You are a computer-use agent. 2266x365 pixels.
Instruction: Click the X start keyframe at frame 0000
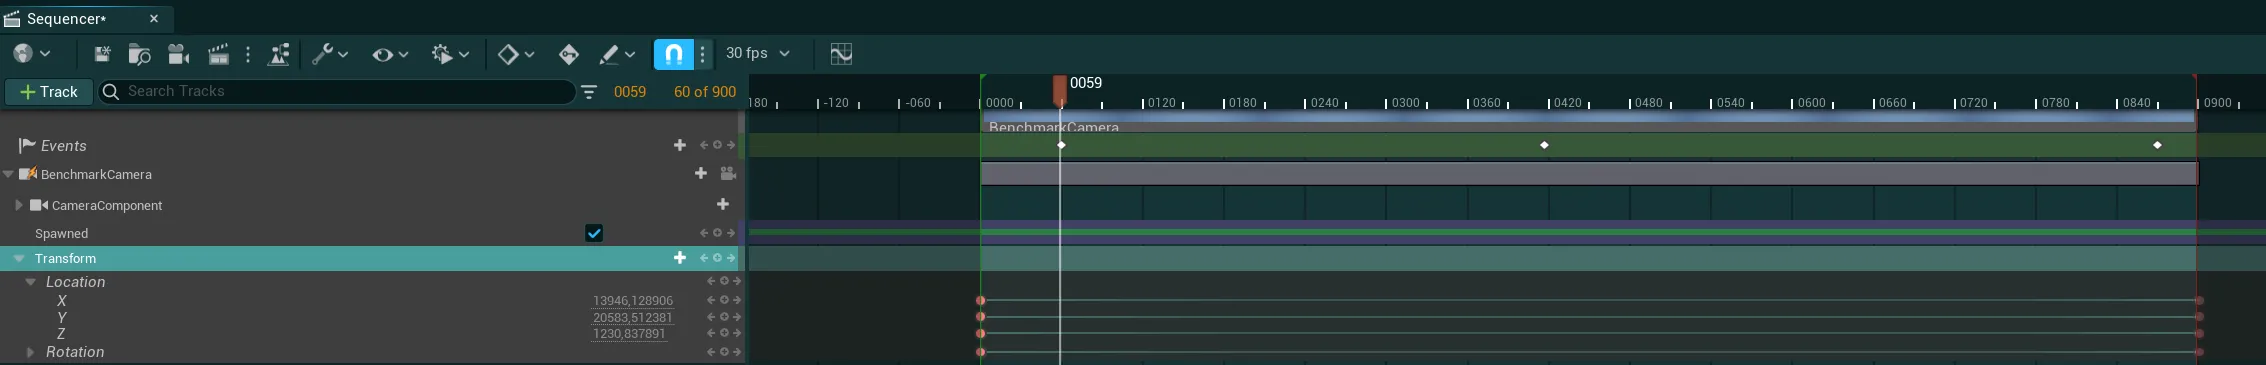981,301
